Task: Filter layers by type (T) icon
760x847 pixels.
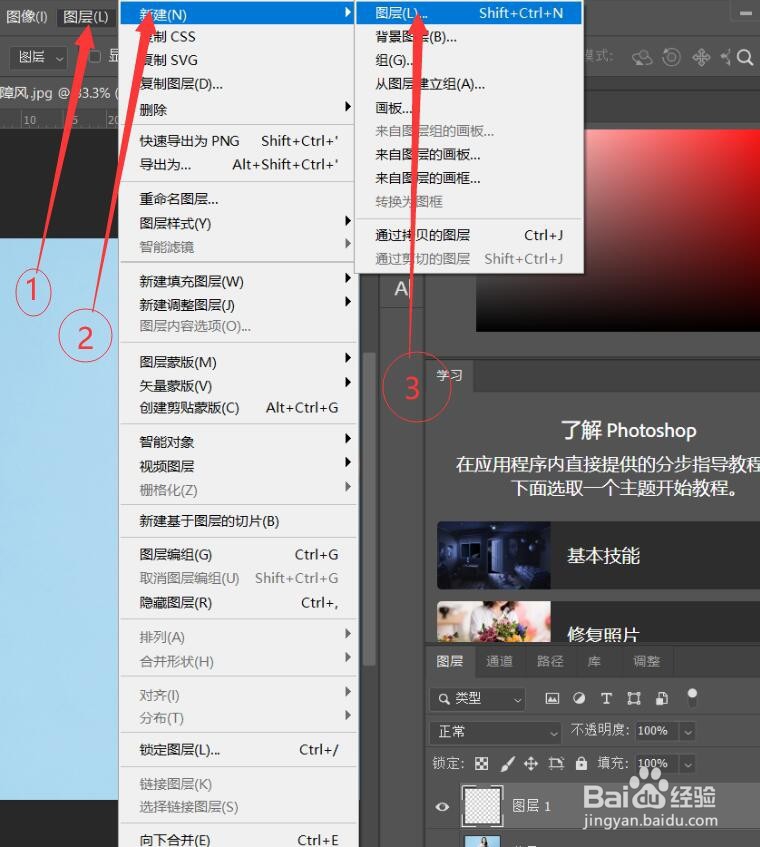Action: 606,698
